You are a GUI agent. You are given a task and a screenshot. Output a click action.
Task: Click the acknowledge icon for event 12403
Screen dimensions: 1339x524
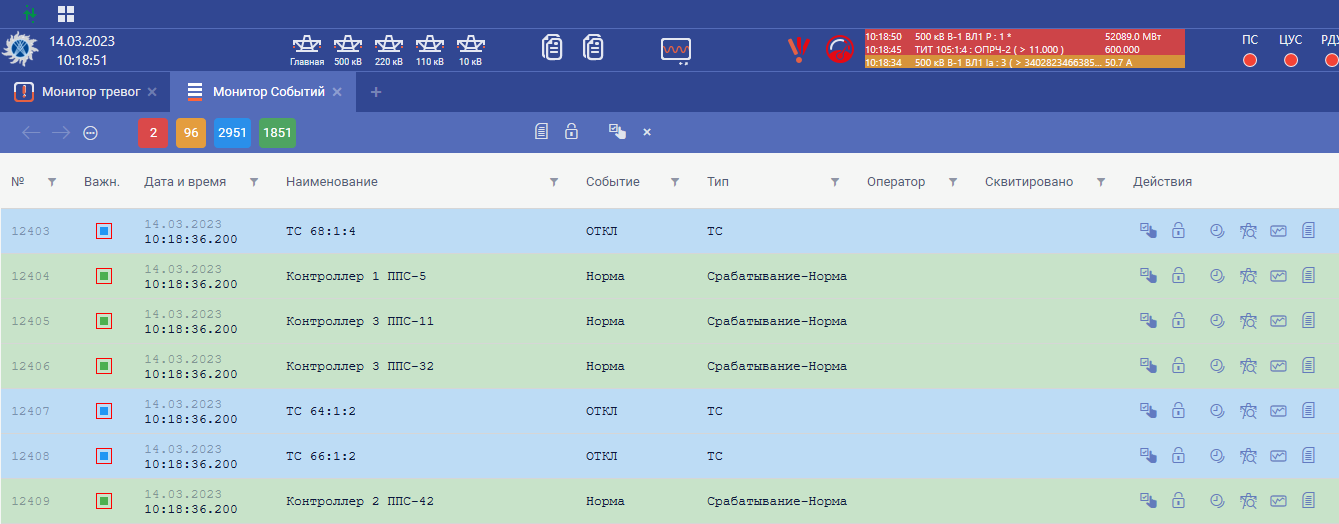pyautogui.click(x=1148, y=231)
